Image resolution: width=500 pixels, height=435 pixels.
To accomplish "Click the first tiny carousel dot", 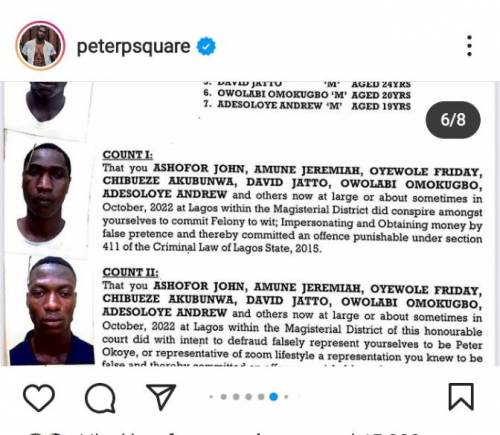I will (x=211, y=397).
